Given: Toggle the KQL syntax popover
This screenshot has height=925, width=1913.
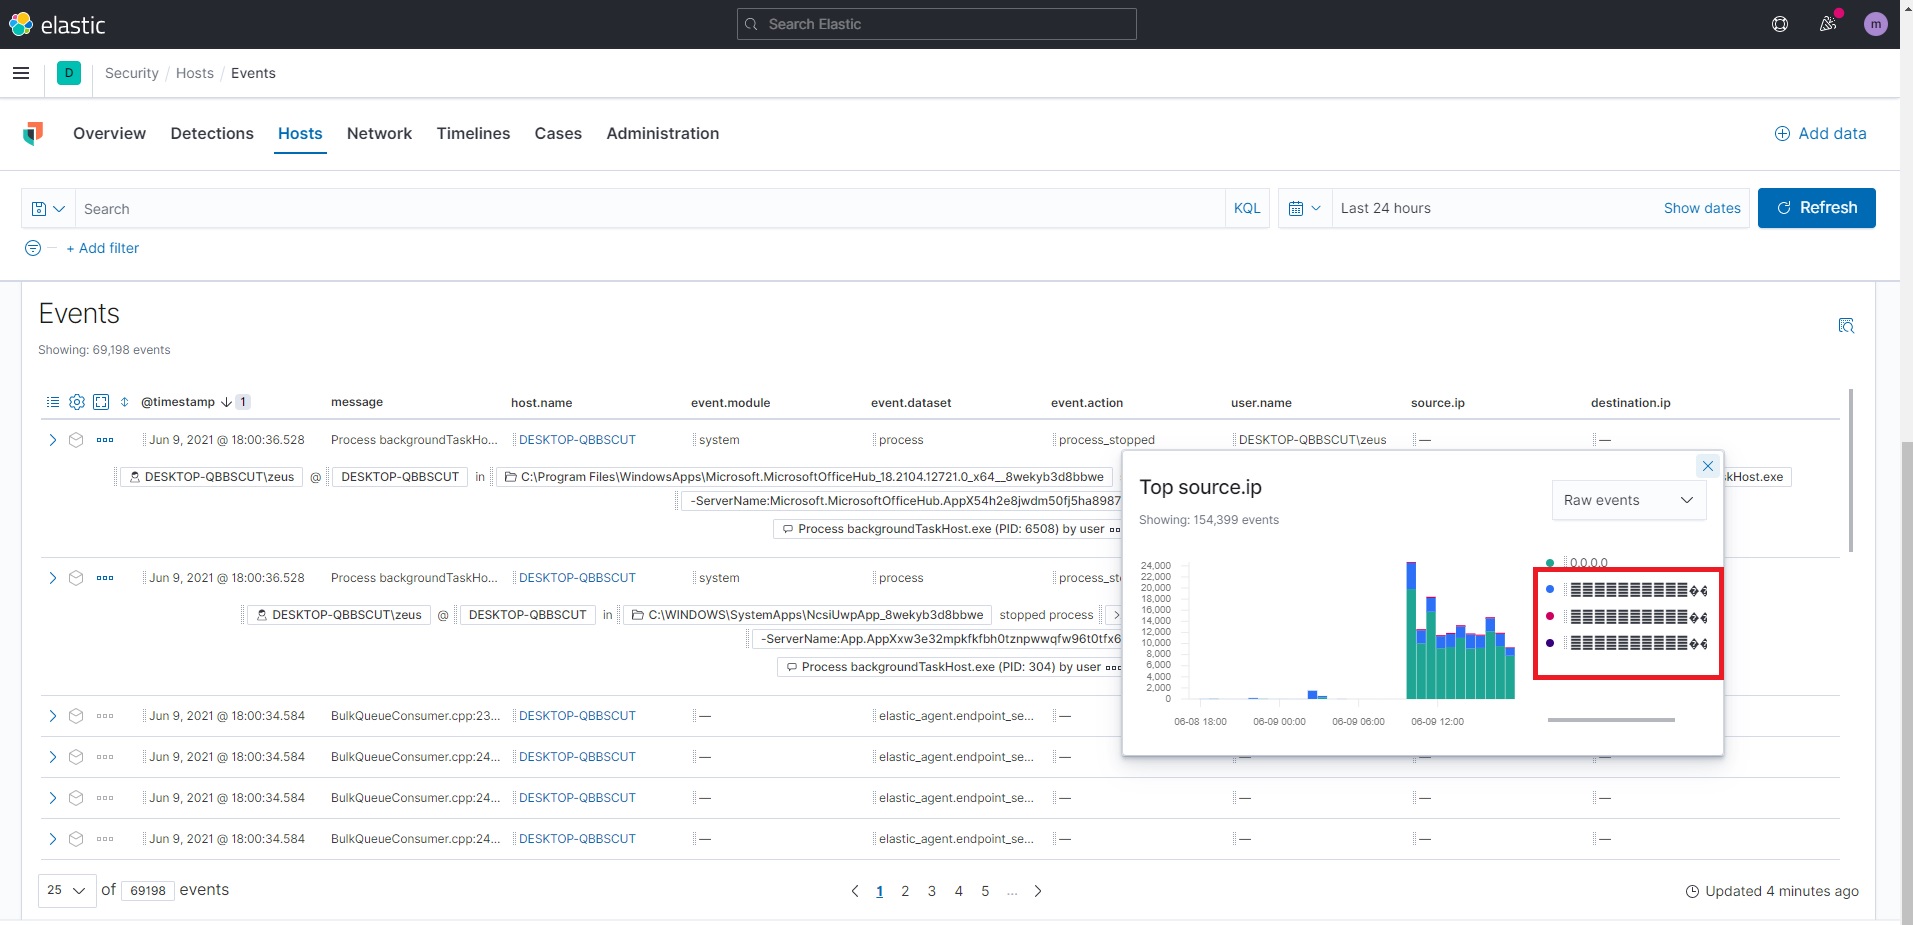Looking at the screenshot, I should [x=1247, y=208].
